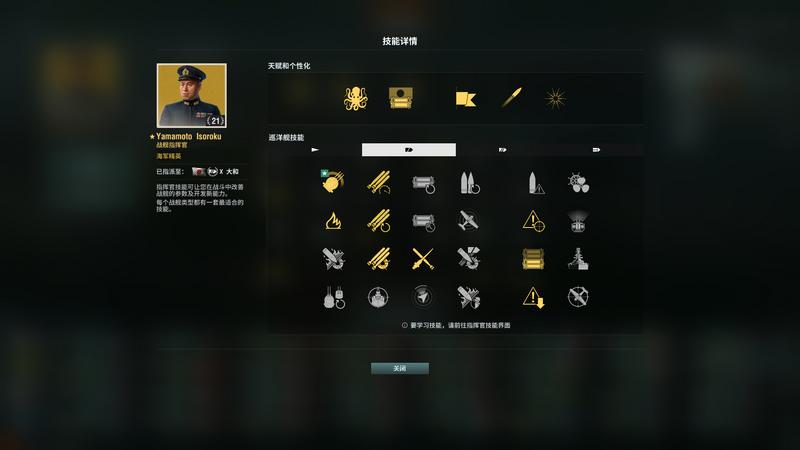Image resolution: width=800 pixels, height=450 pixels.
Task: Select the crossed shells skill icon
Action: 423,259
